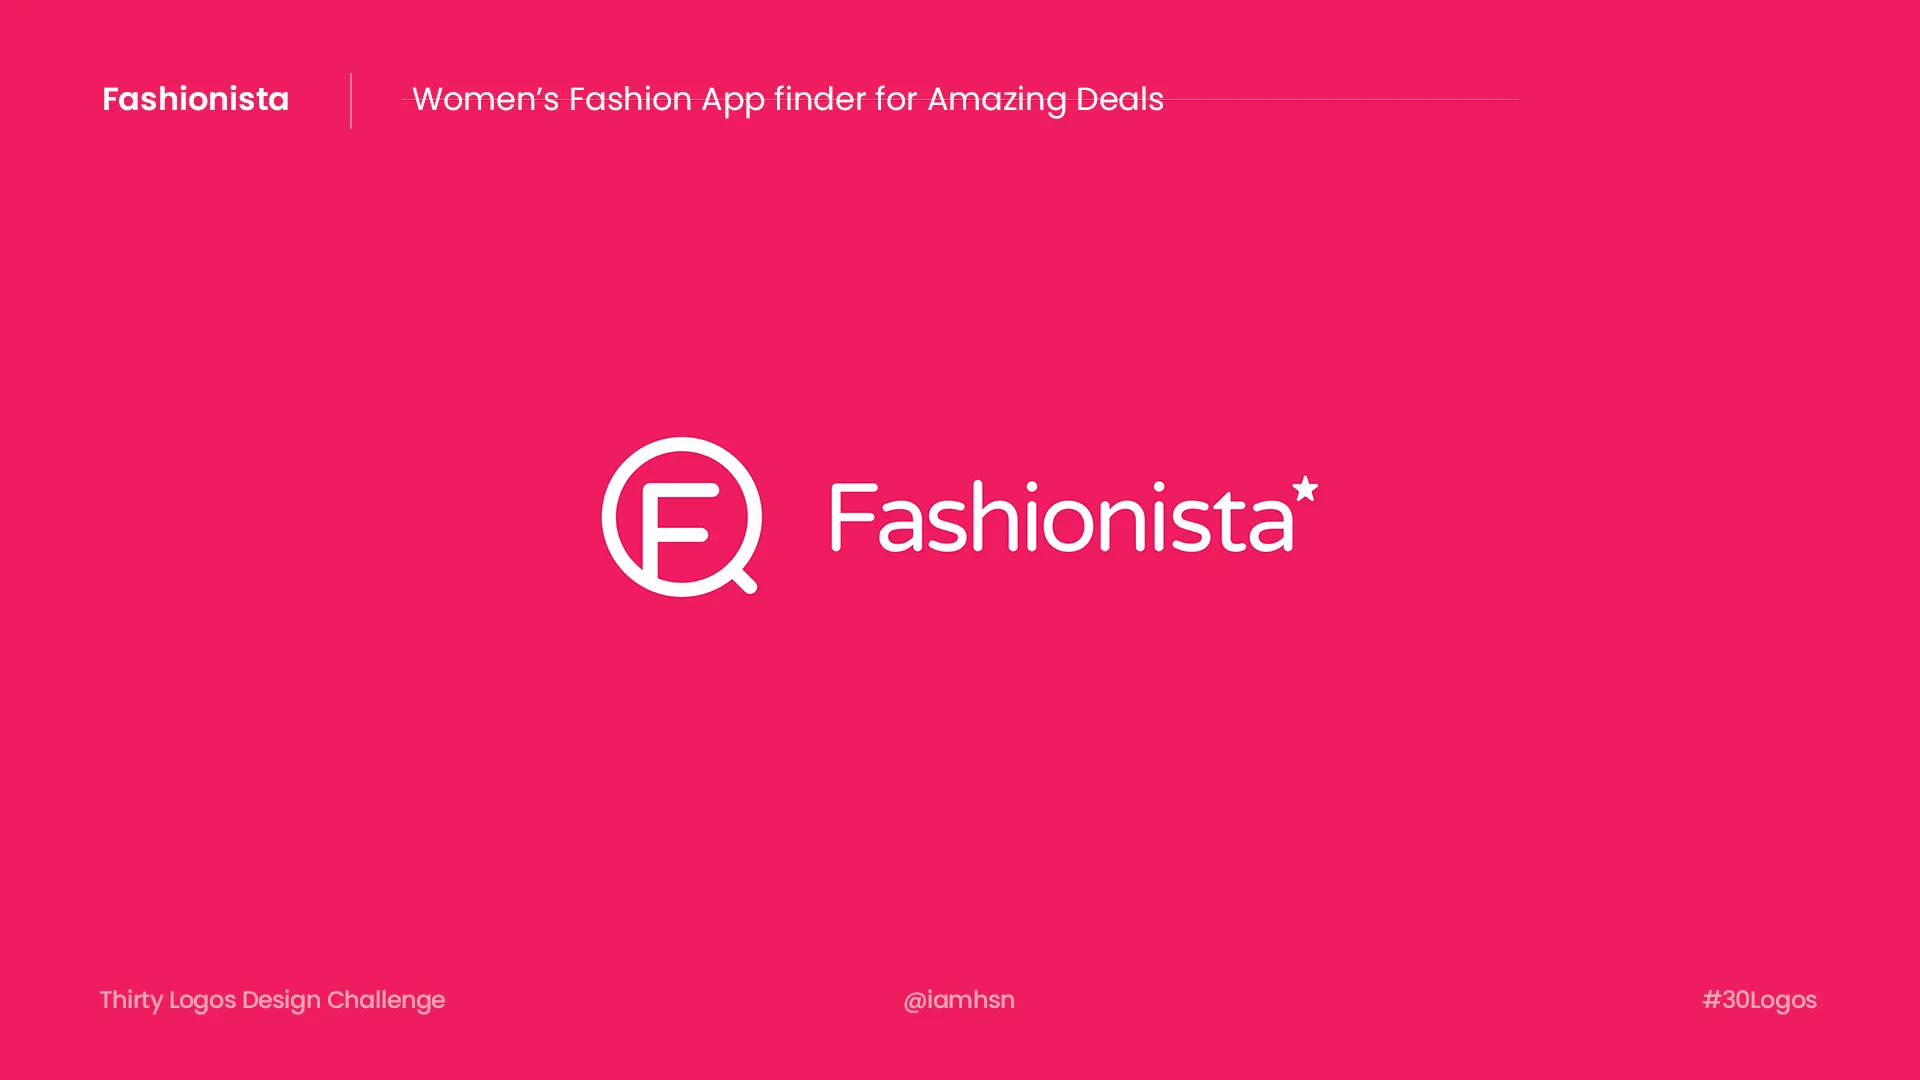This screenshot has width=1920, height=1080.
Task: Click the #30Logos hashtag
Action: (1759, 1000)
